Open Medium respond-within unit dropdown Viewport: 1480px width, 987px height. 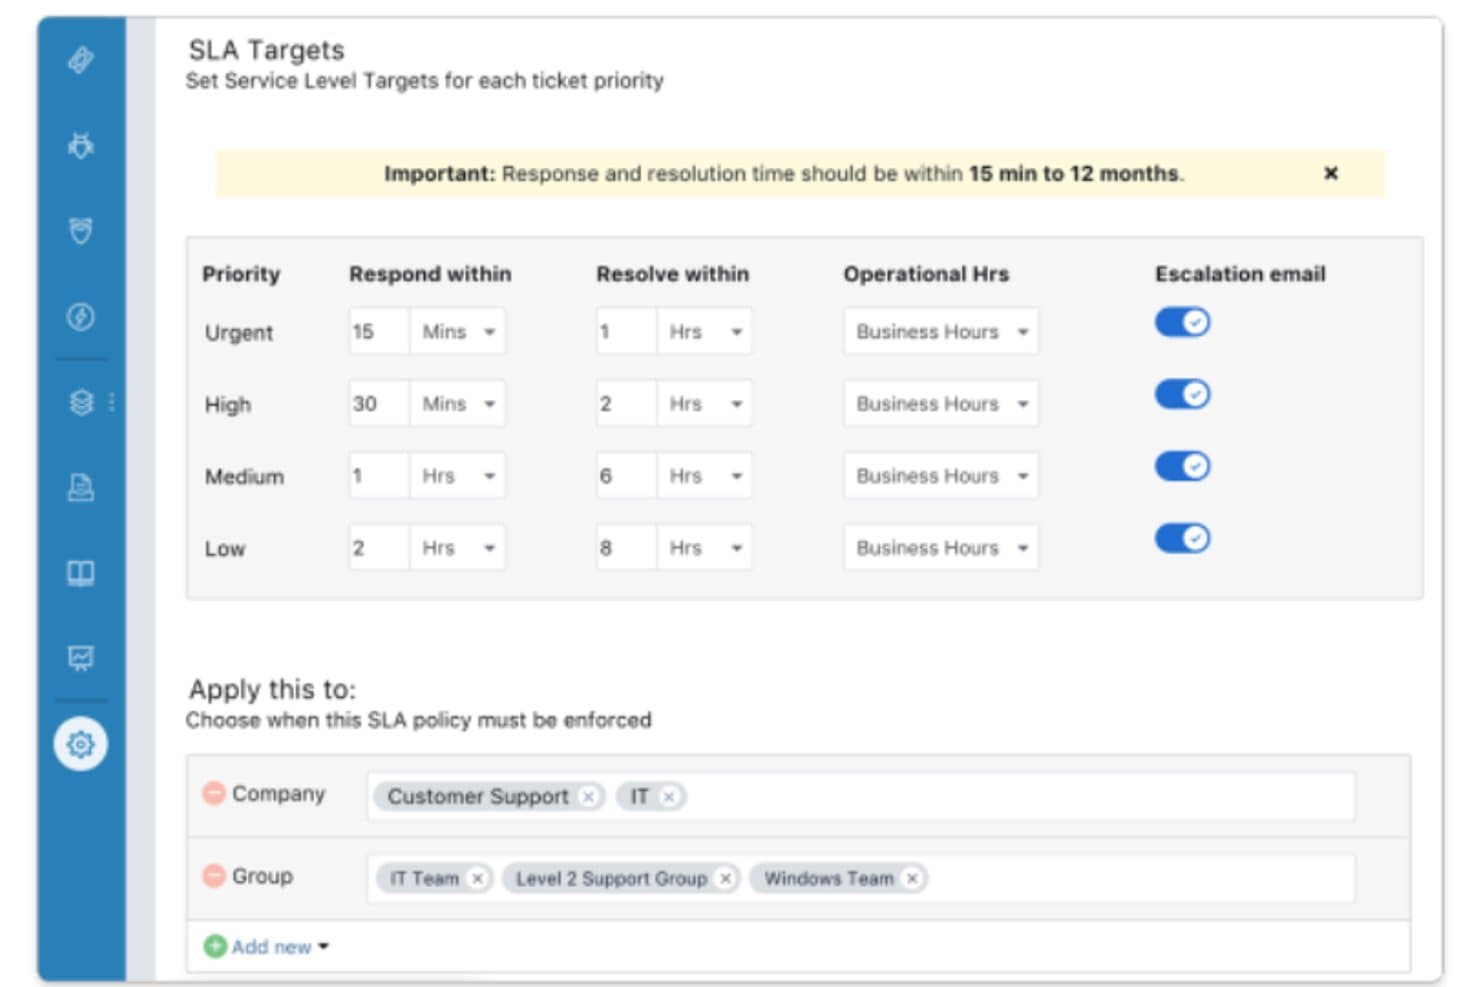click(457, 476)
